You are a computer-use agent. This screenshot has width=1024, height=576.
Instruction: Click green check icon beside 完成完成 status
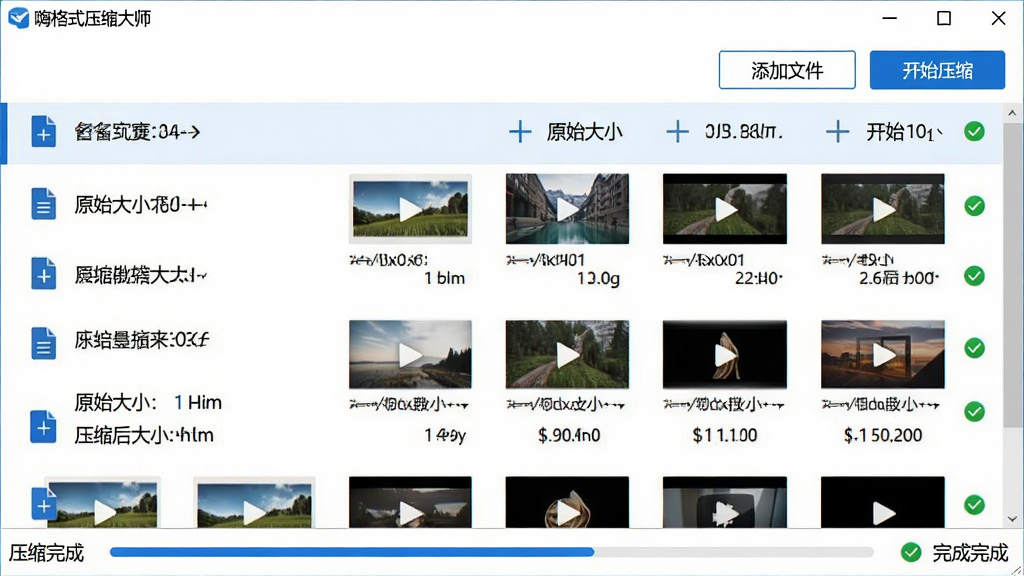pos(911,552)
